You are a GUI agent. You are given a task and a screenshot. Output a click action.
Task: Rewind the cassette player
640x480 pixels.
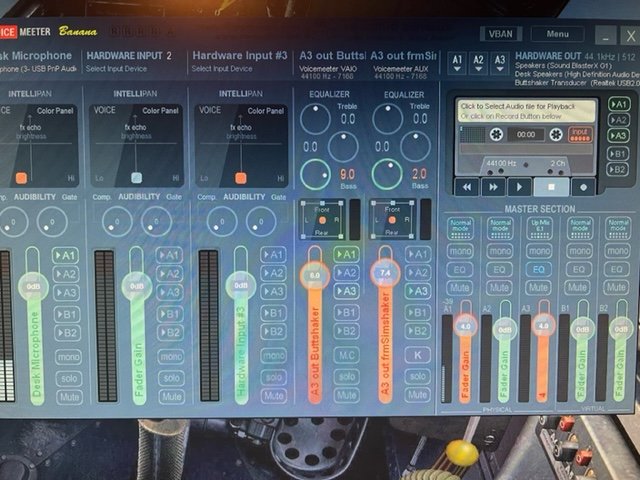coord(467,187)
